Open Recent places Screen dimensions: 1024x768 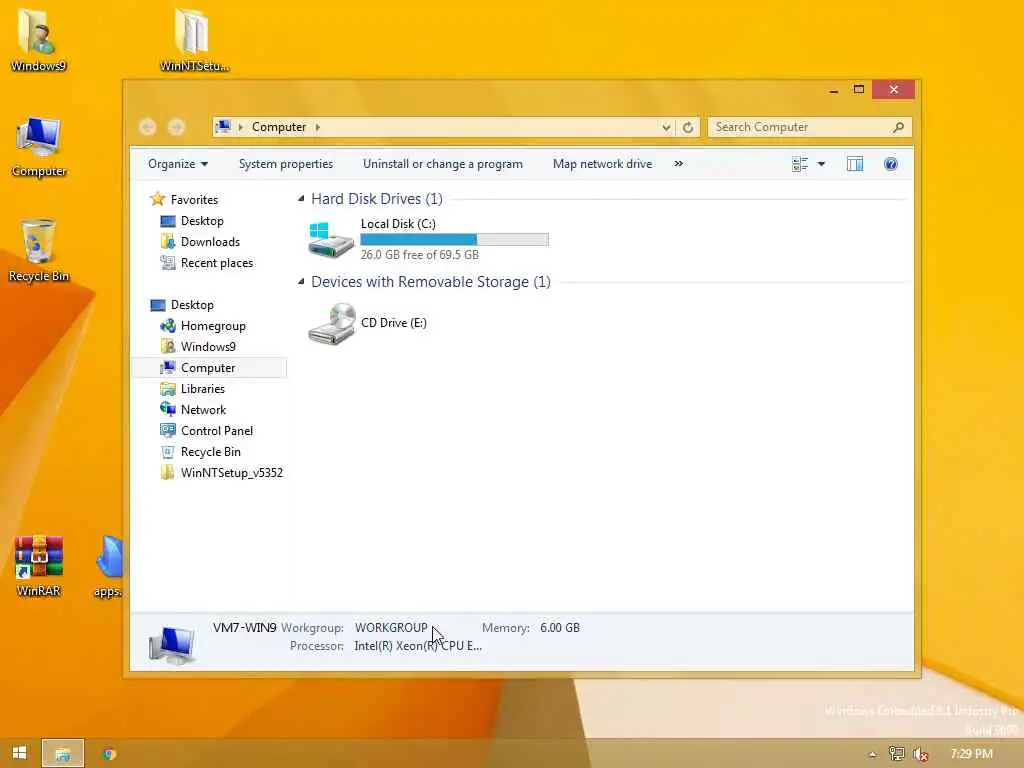(216, 263)
